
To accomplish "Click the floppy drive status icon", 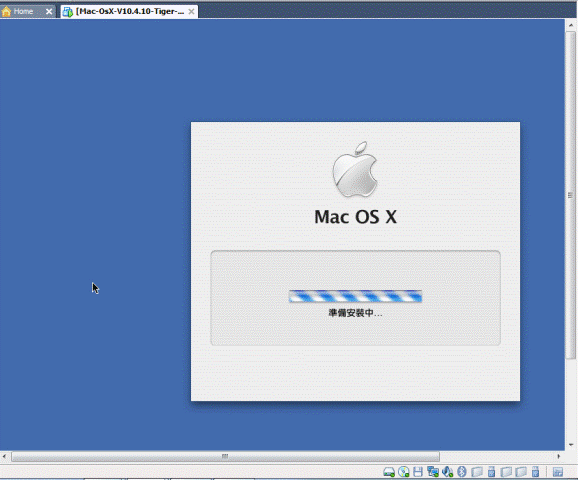I will (418, 472).
